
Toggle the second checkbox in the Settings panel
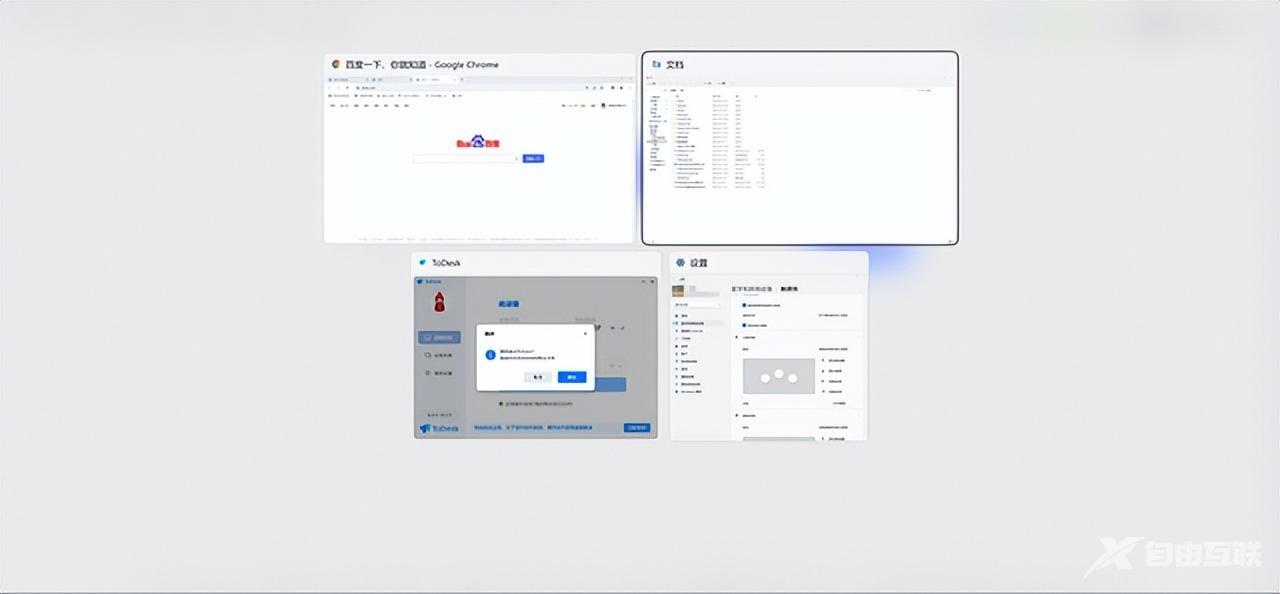tap(744, 324)
